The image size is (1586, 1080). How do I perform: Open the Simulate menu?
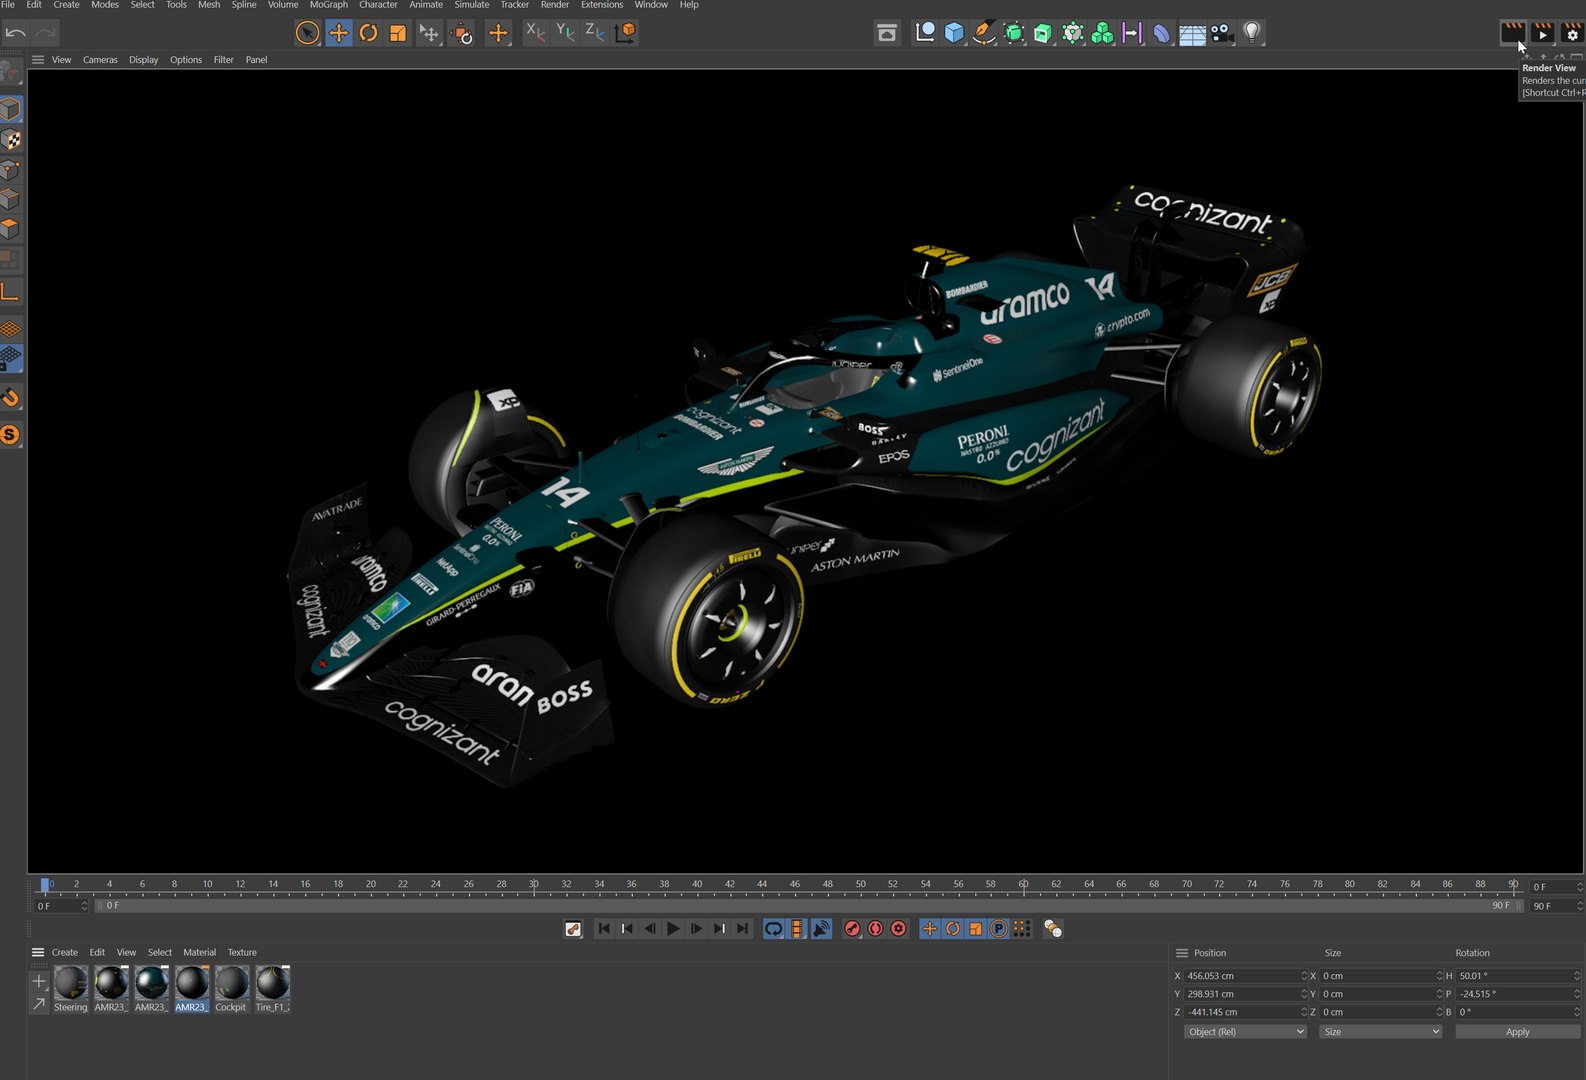(x=472, y=5)
